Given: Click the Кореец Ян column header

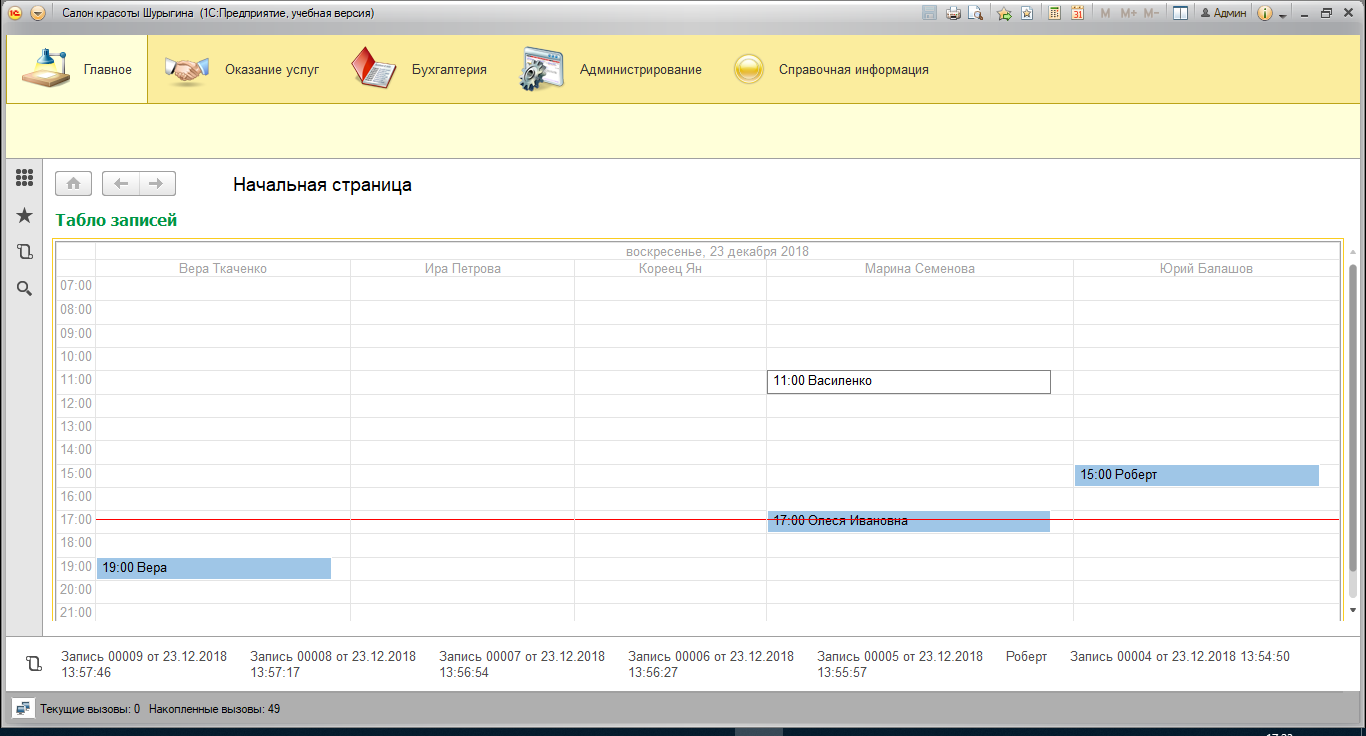Looking at the screenshot, I should pos(670,268).
